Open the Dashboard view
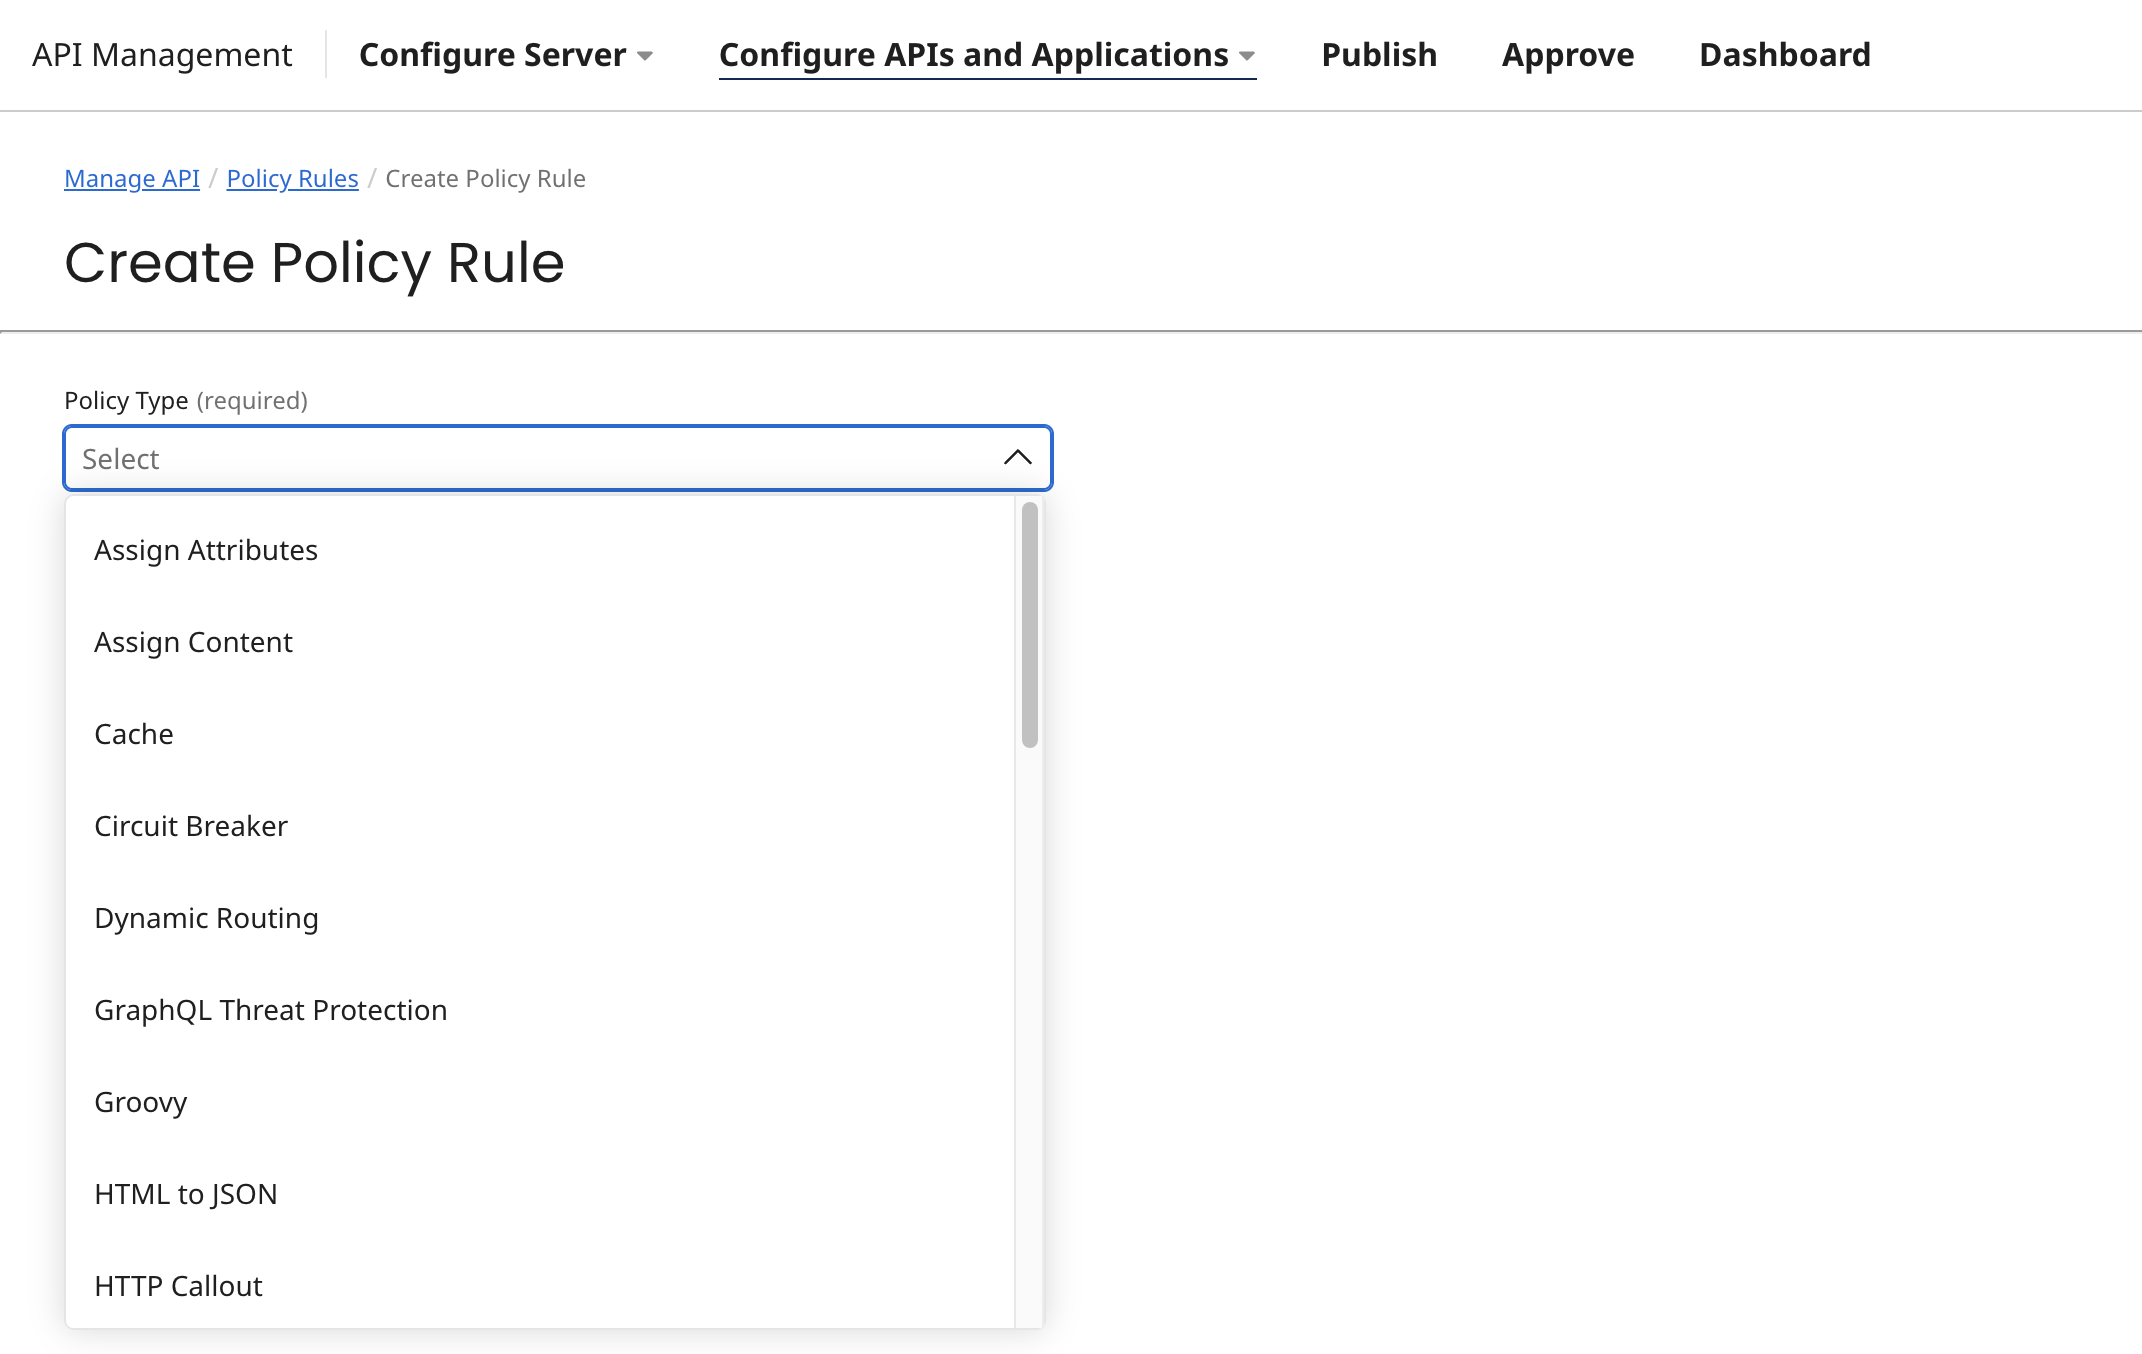2142x1354 pixels. point(1783,55)
